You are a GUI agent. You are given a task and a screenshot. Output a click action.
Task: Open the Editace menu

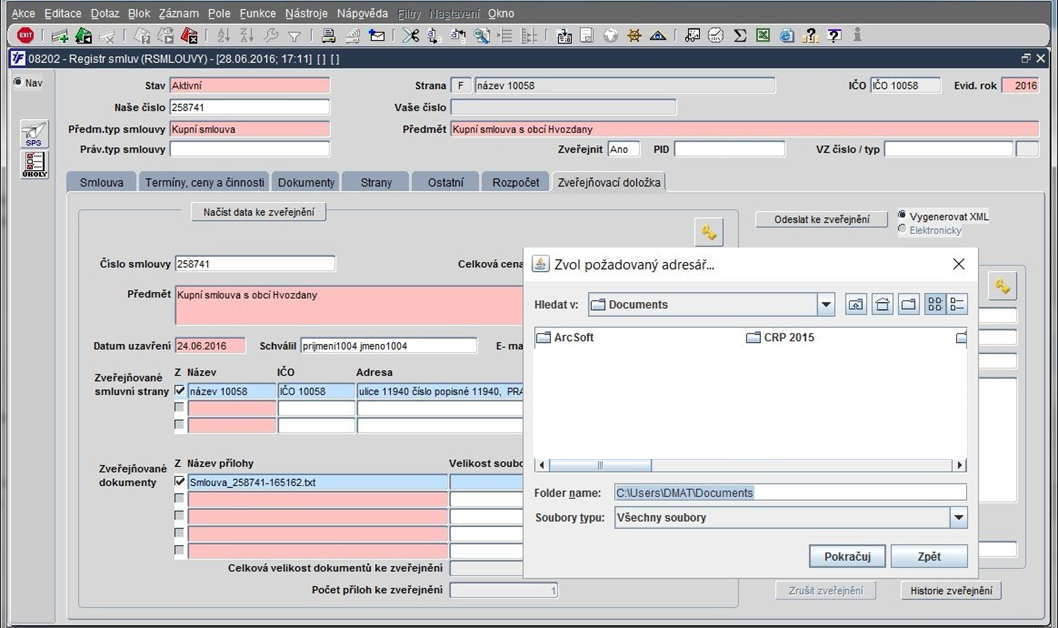click(x=63, y=13)
